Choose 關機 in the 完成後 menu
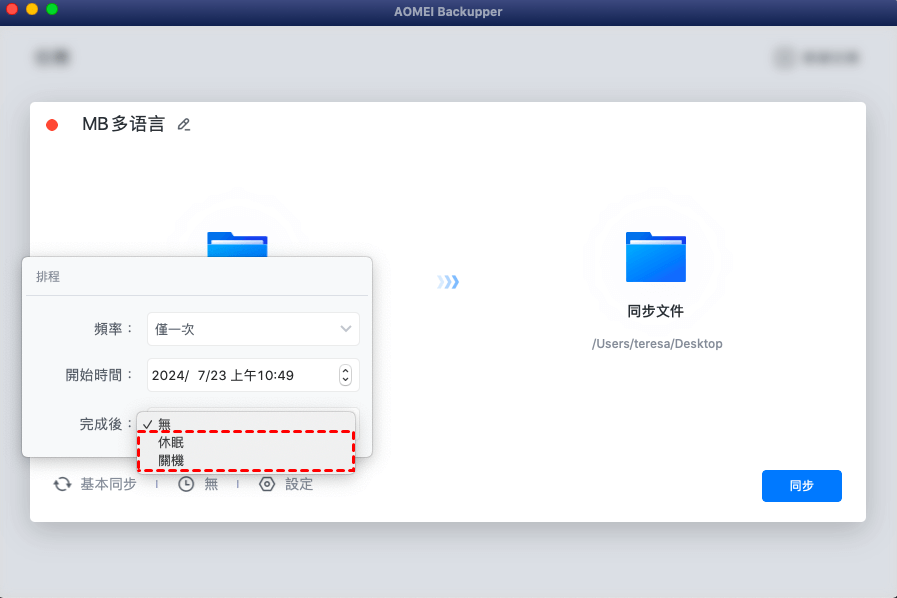Viewport: 897px width, 598px height. click(x=246, y=460)
